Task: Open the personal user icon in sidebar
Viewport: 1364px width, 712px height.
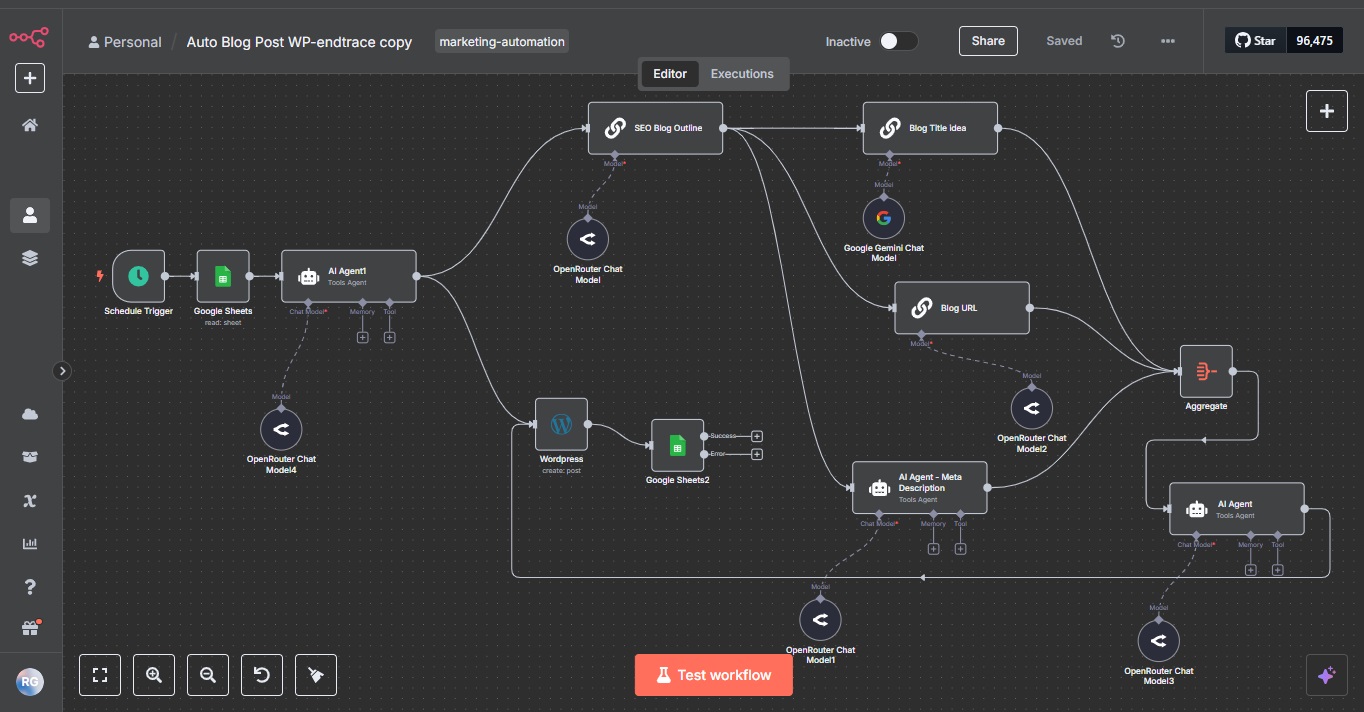Action: click(30, 215)
